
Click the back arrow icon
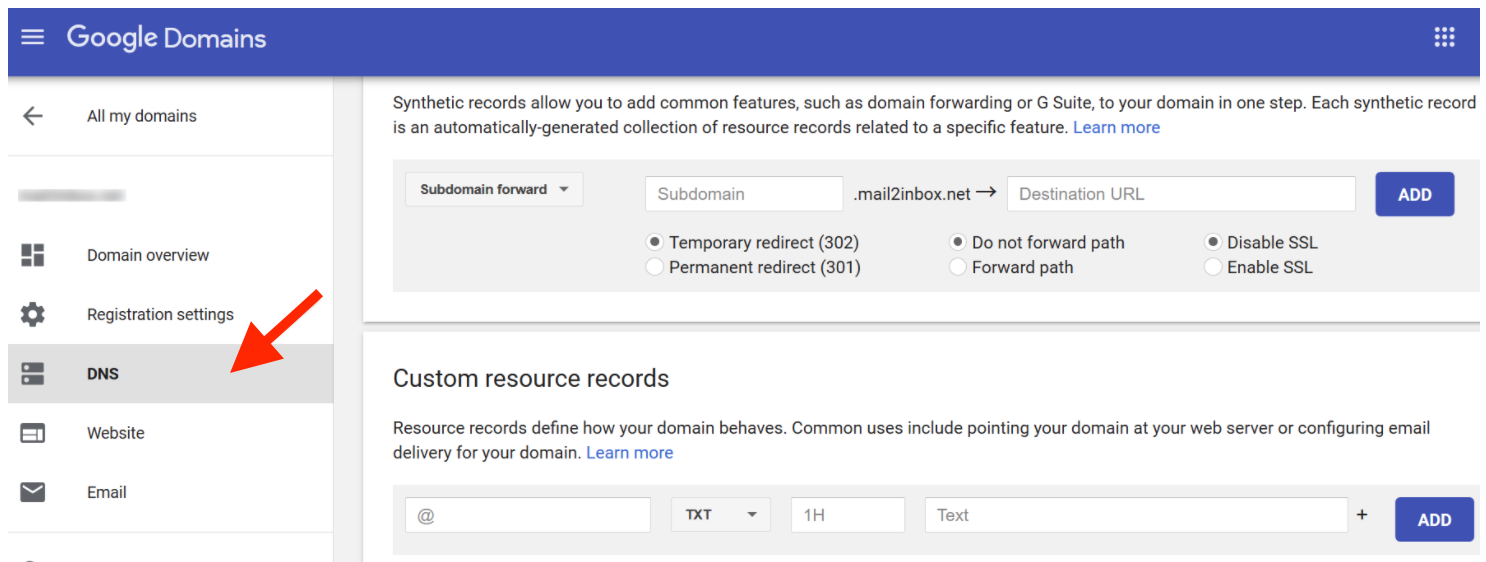pos(33,116)
